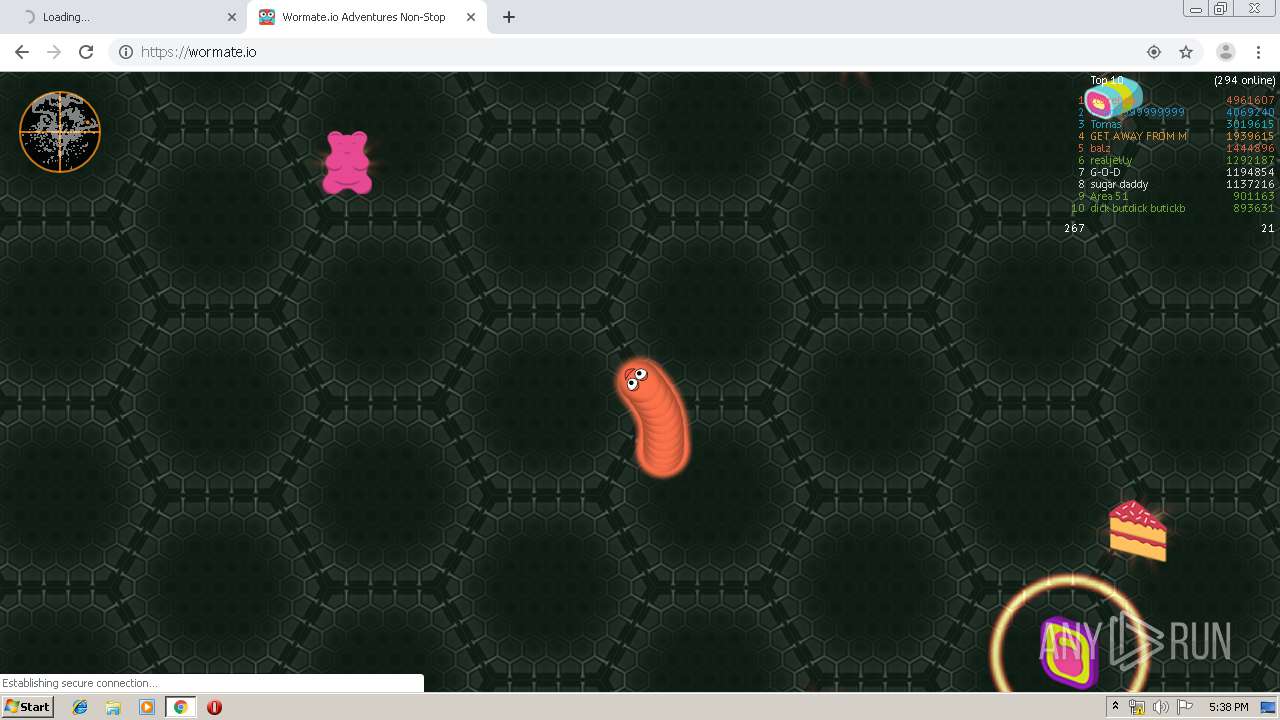The width and height of the screenshot is (1280, 720).
Task: Reload the wormate.io page
Action: pyautogui.click(x=86, y=52)
